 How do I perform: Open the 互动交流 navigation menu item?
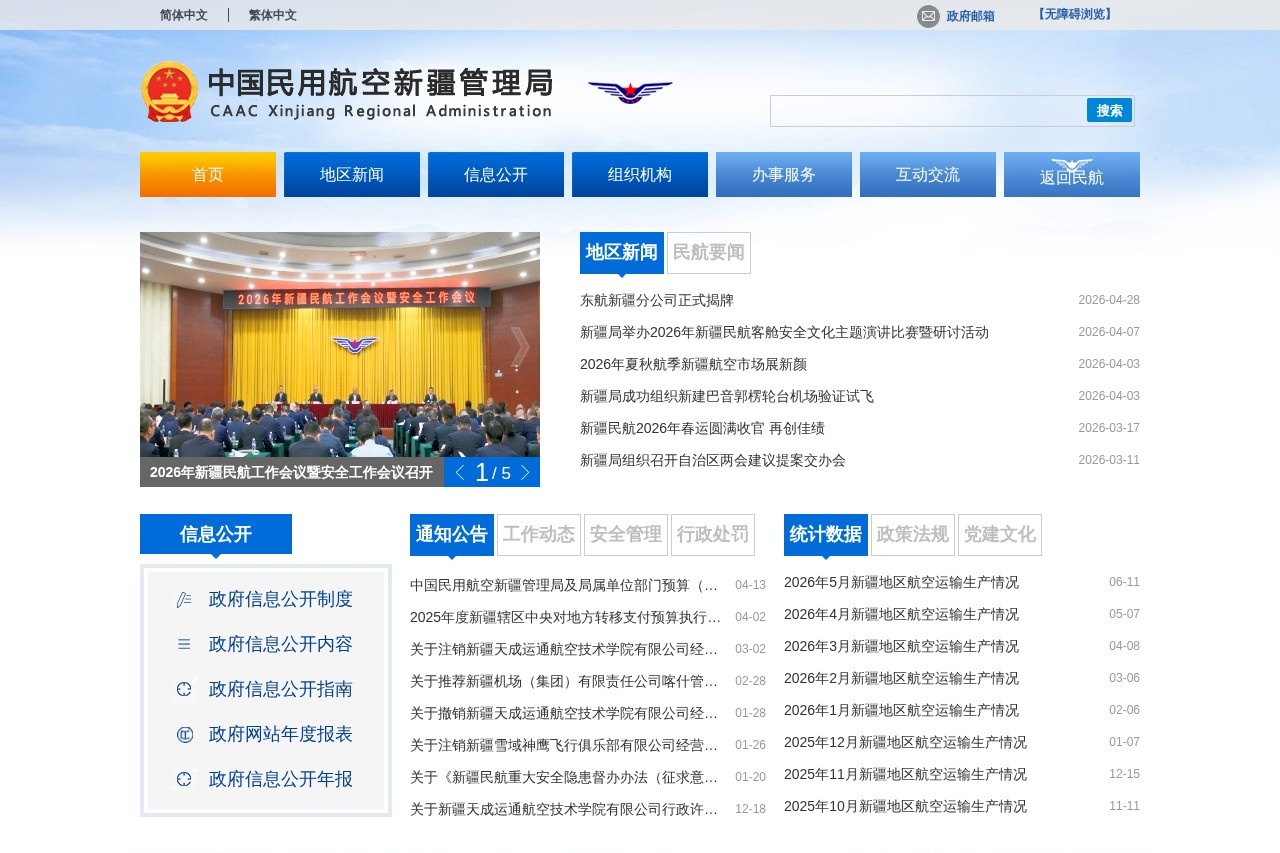click(x=928, y=174)
